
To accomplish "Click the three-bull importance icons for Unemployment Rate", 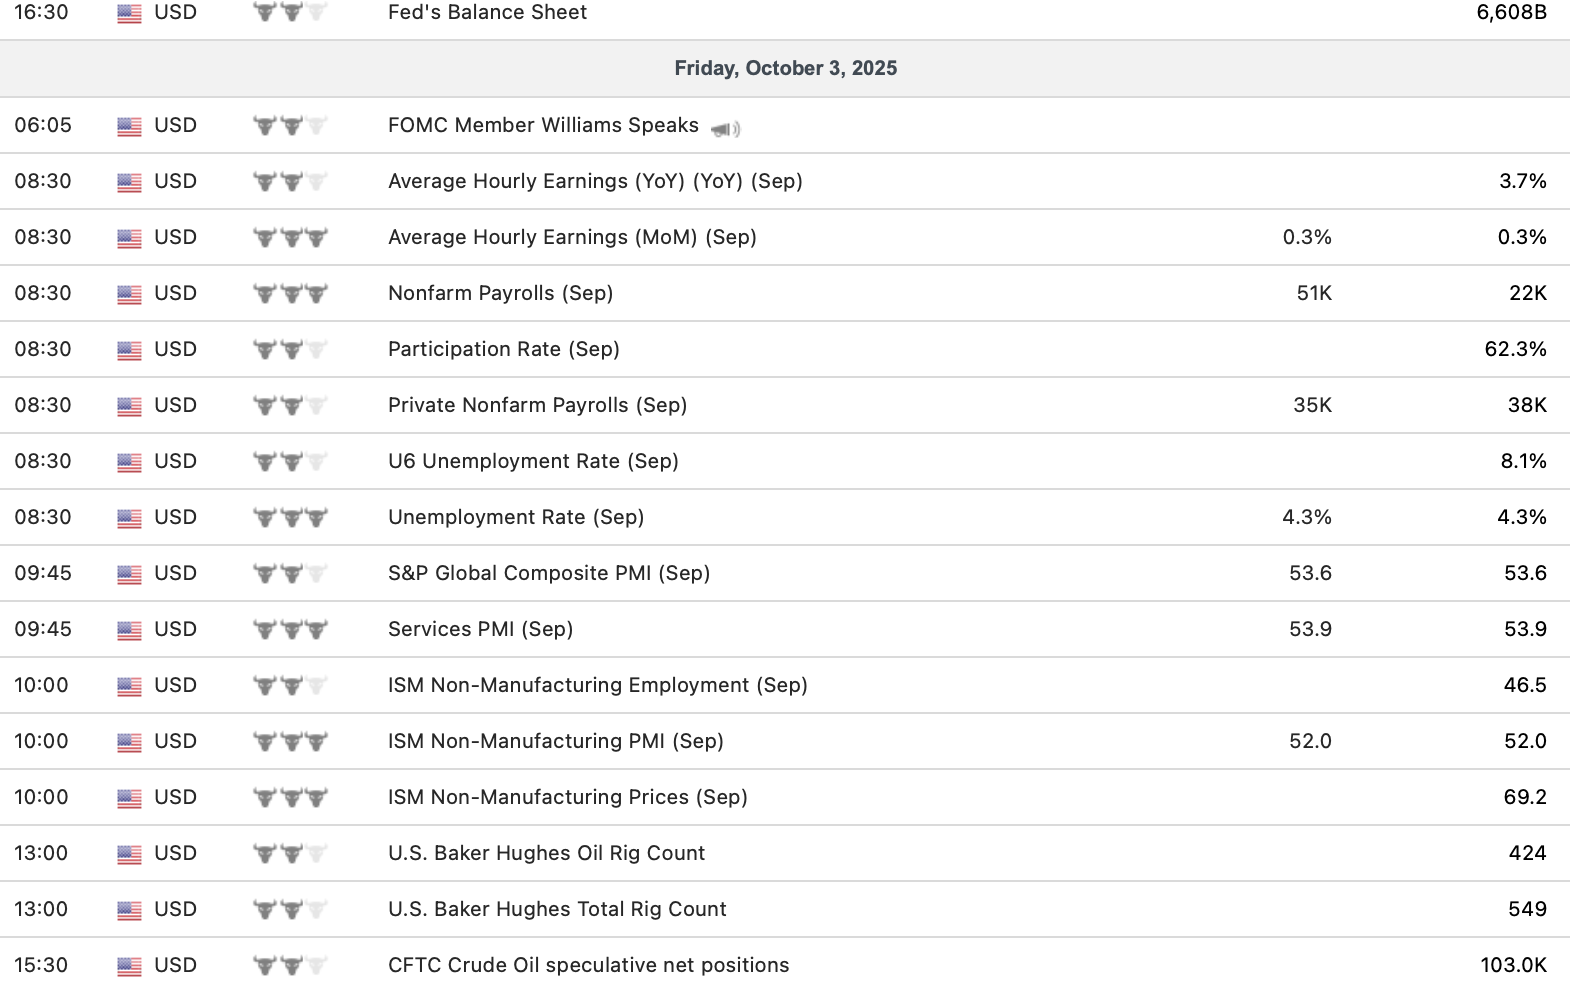I will click(290, 518).
